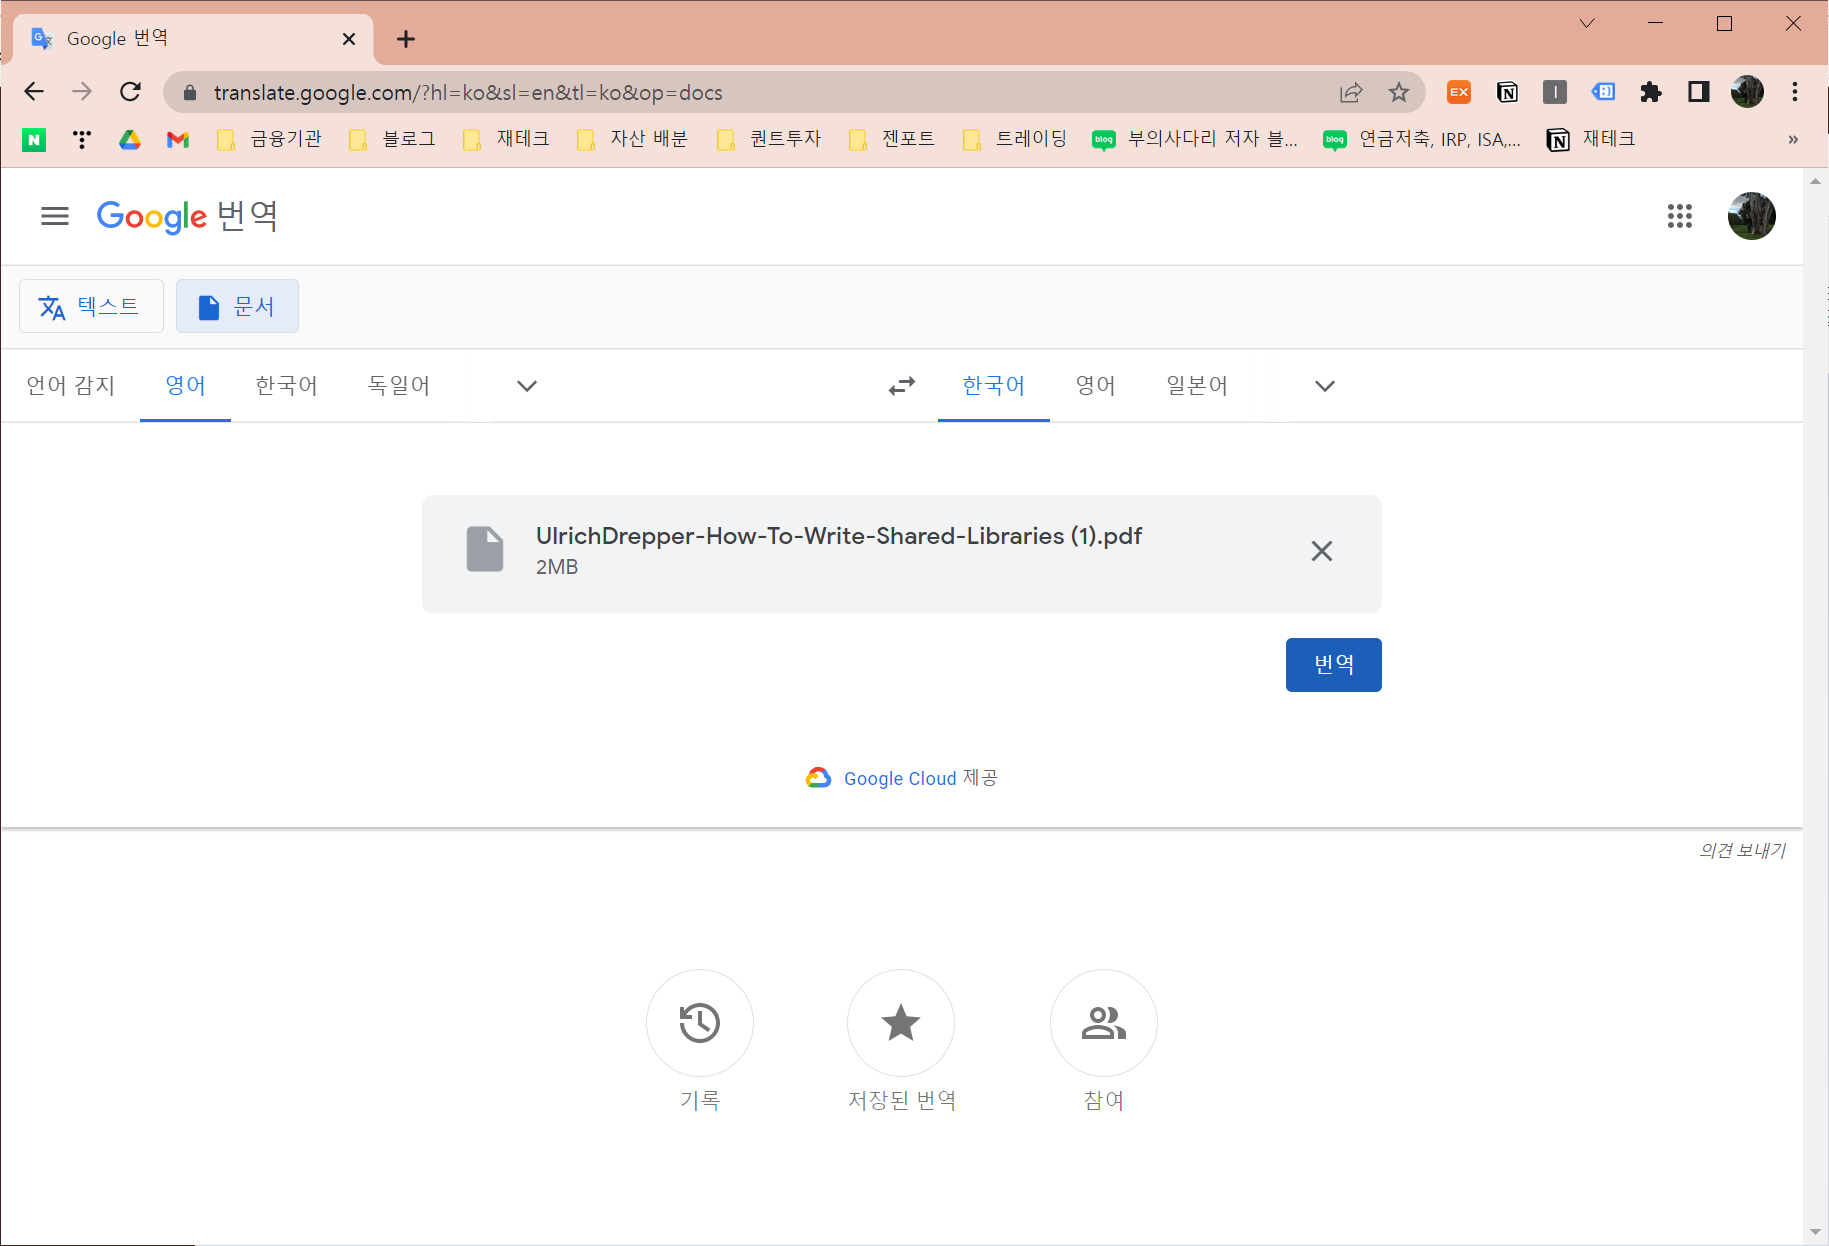Go forward in browser history
This screenshot has width=1829, height=1246.
(x=82, y=92)
